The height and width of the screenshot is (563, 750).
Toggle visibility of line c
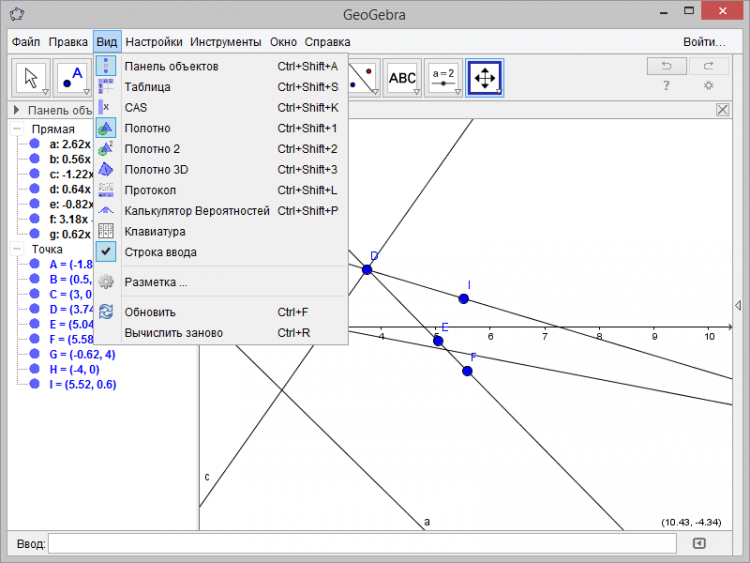click(34, 174)
